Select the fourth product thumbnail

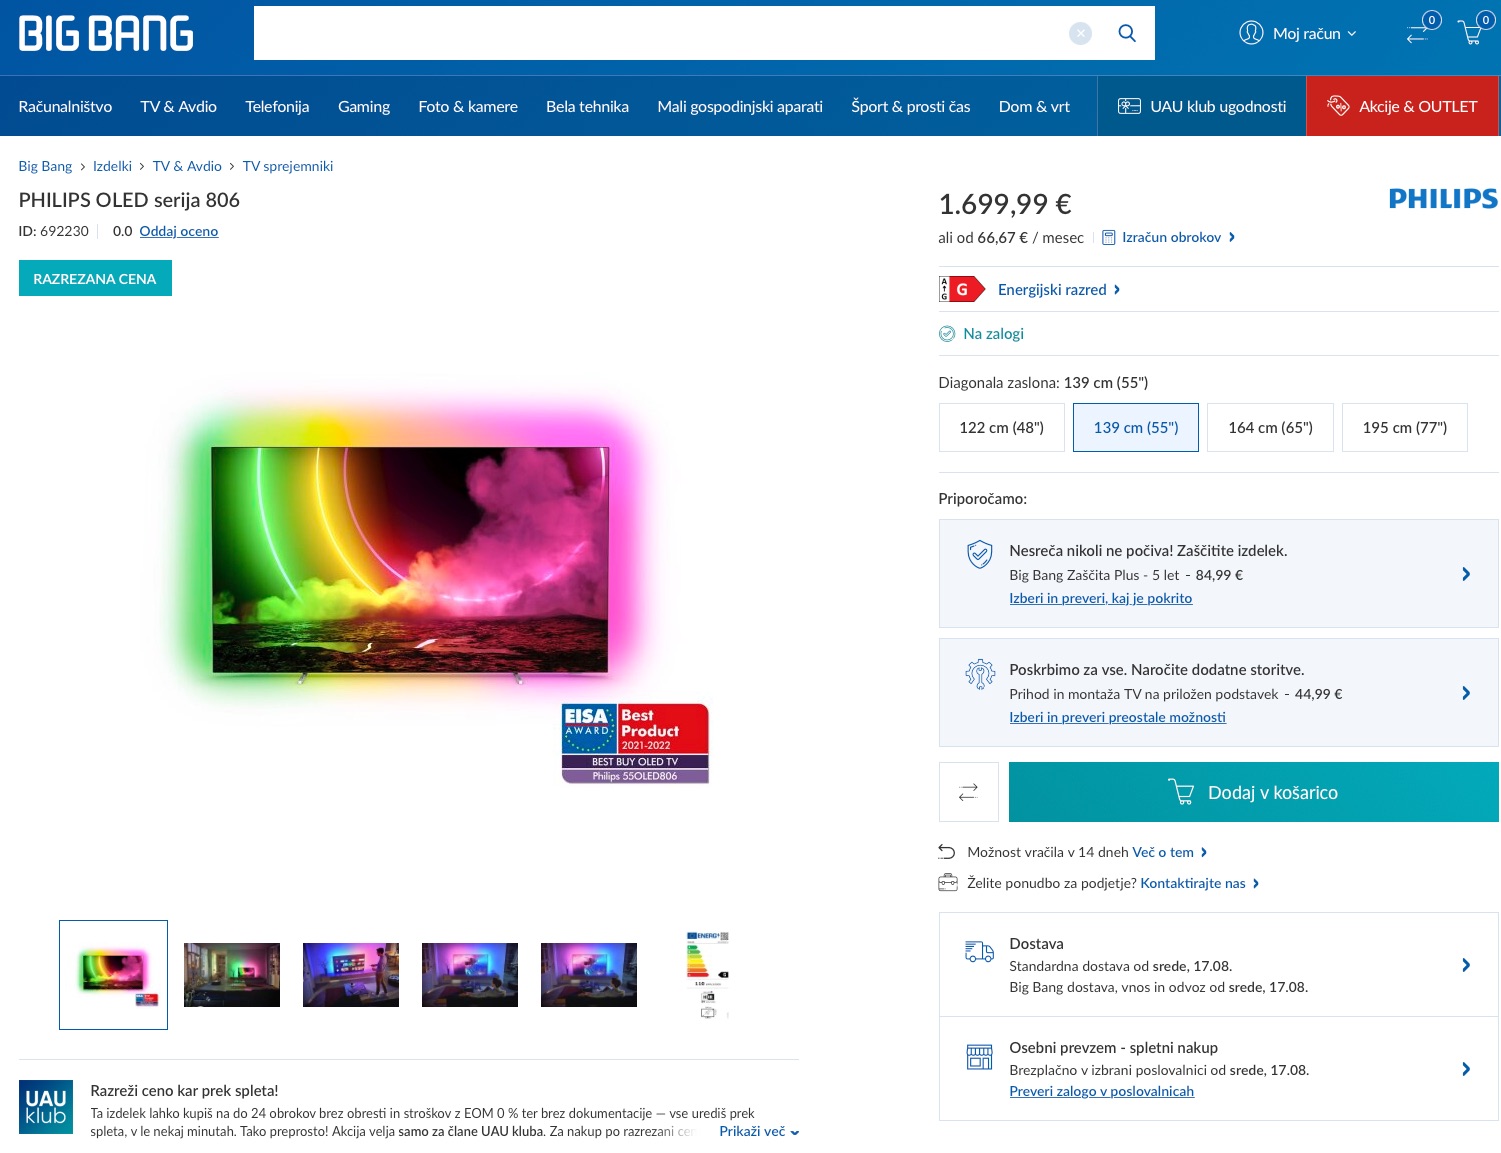tap(470, 975)
